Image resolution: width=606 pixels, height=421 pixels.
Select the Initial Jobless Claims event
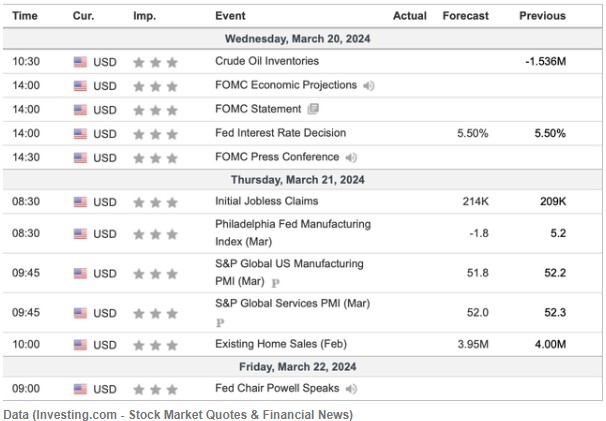tap(265, 203)
